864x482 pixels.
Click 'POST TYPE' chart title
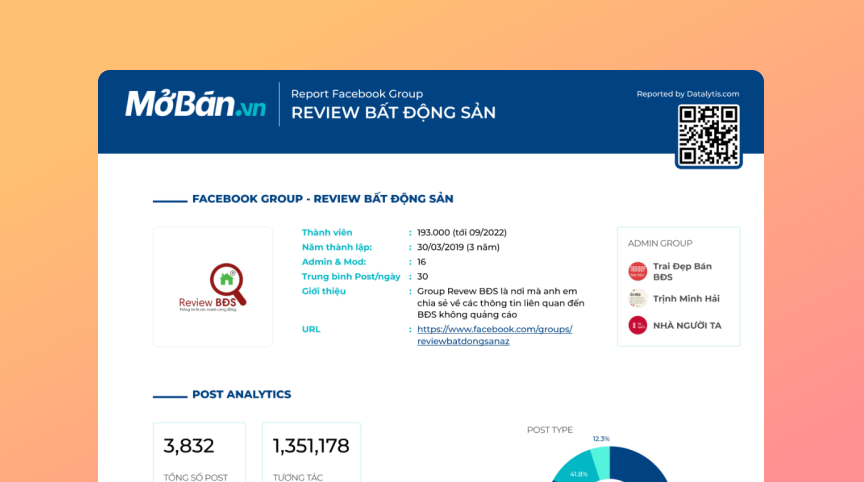549,430
